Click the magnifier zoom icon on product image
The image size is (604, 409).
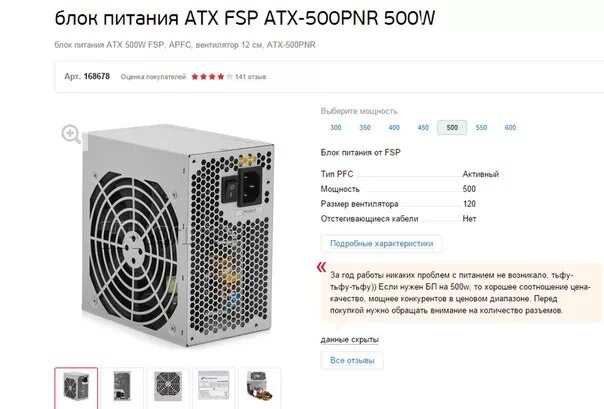click(71, 134)
